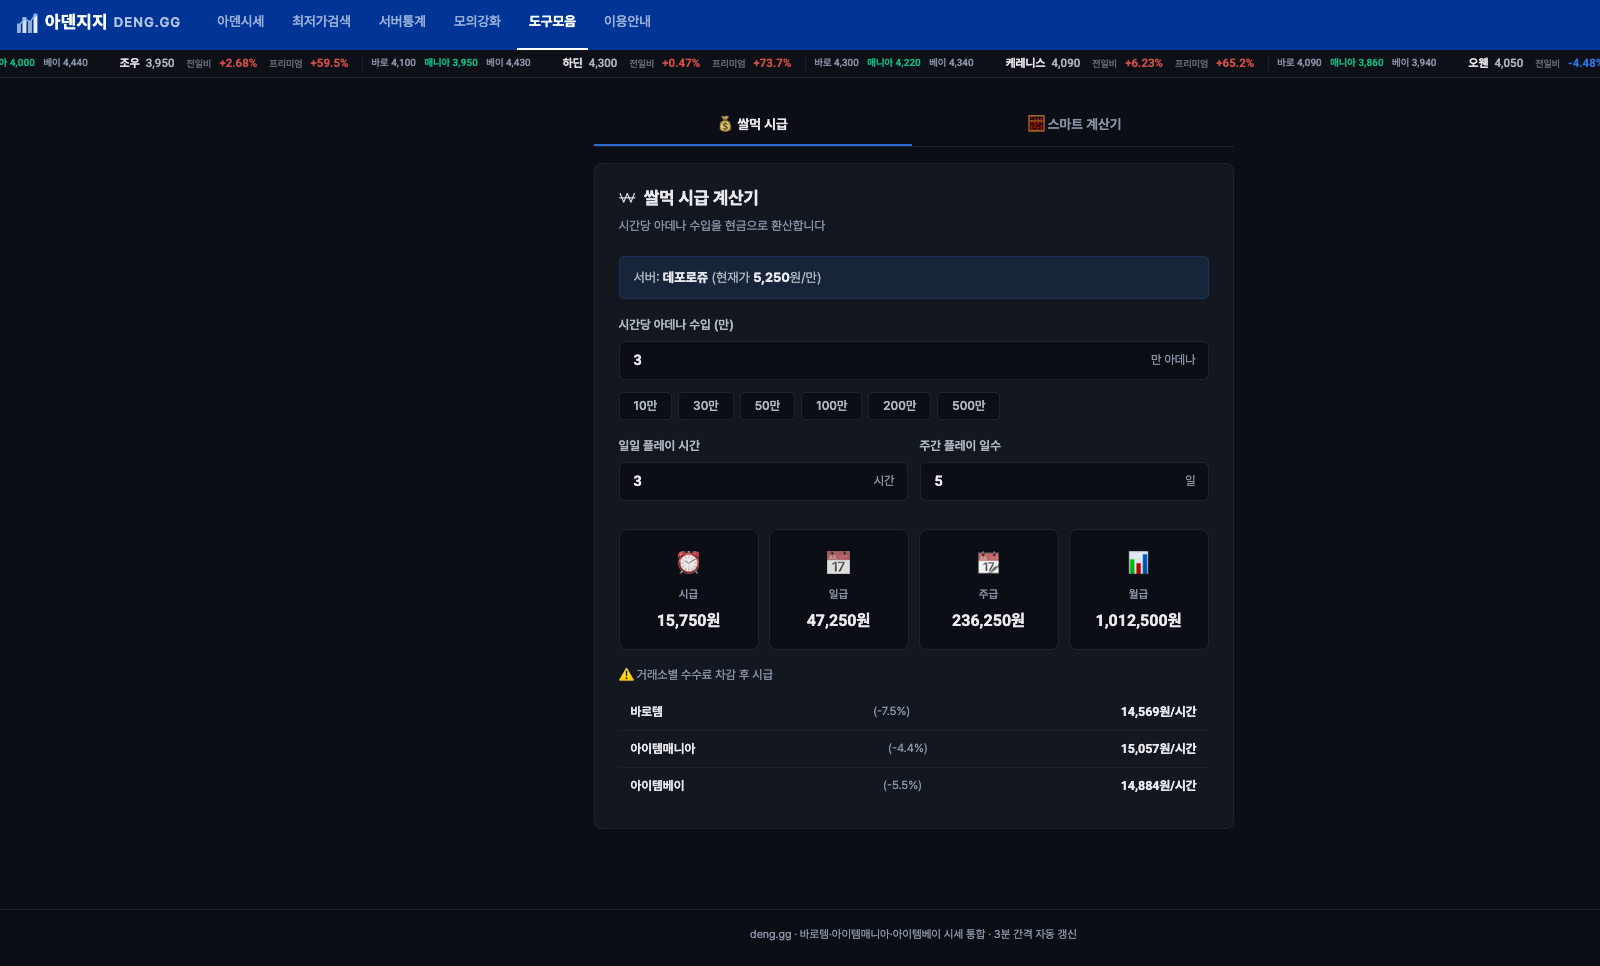Click the +0.47% change in the ticker
The image size is (1600, 966).
click(681, 63)
